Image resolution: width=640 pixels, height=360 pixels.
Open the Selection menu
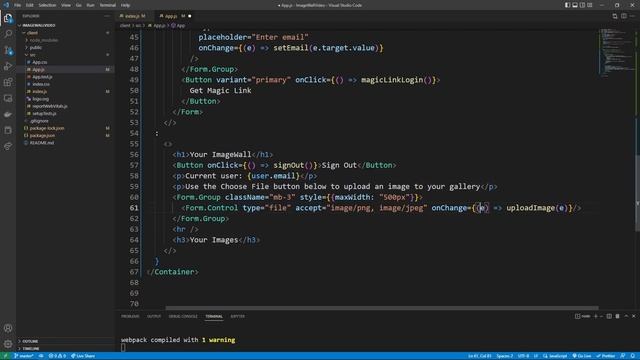[47, 5]
